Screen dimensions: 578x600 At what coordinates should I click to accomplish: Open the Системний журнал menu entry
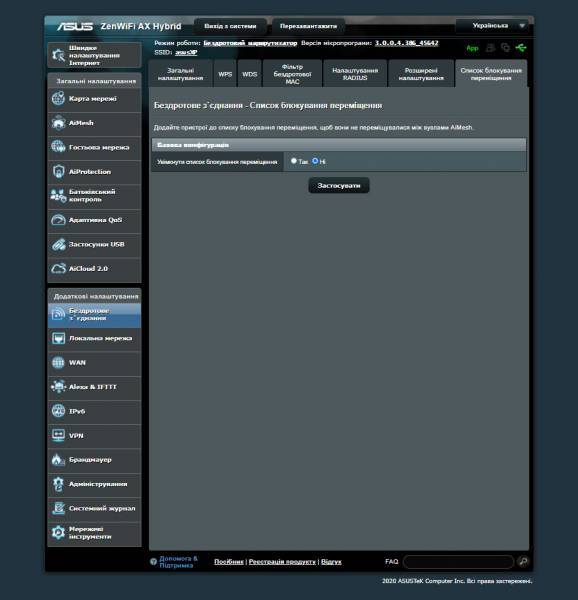point(94,508)
